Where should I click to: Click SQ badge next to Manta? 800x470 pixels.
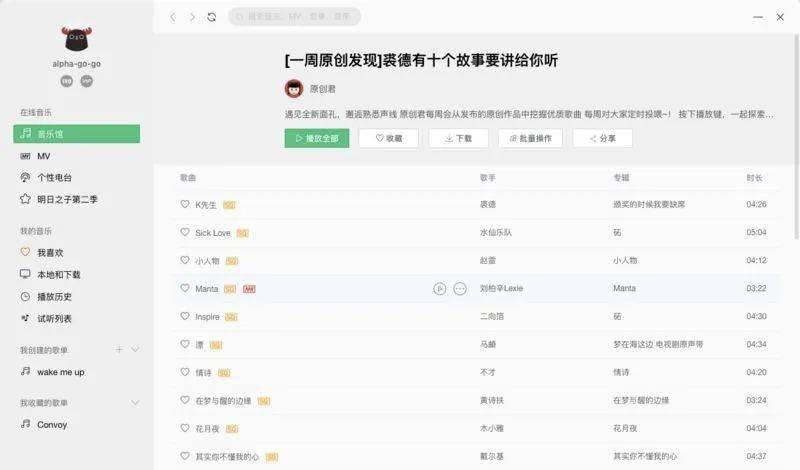[x=230, y=289]
